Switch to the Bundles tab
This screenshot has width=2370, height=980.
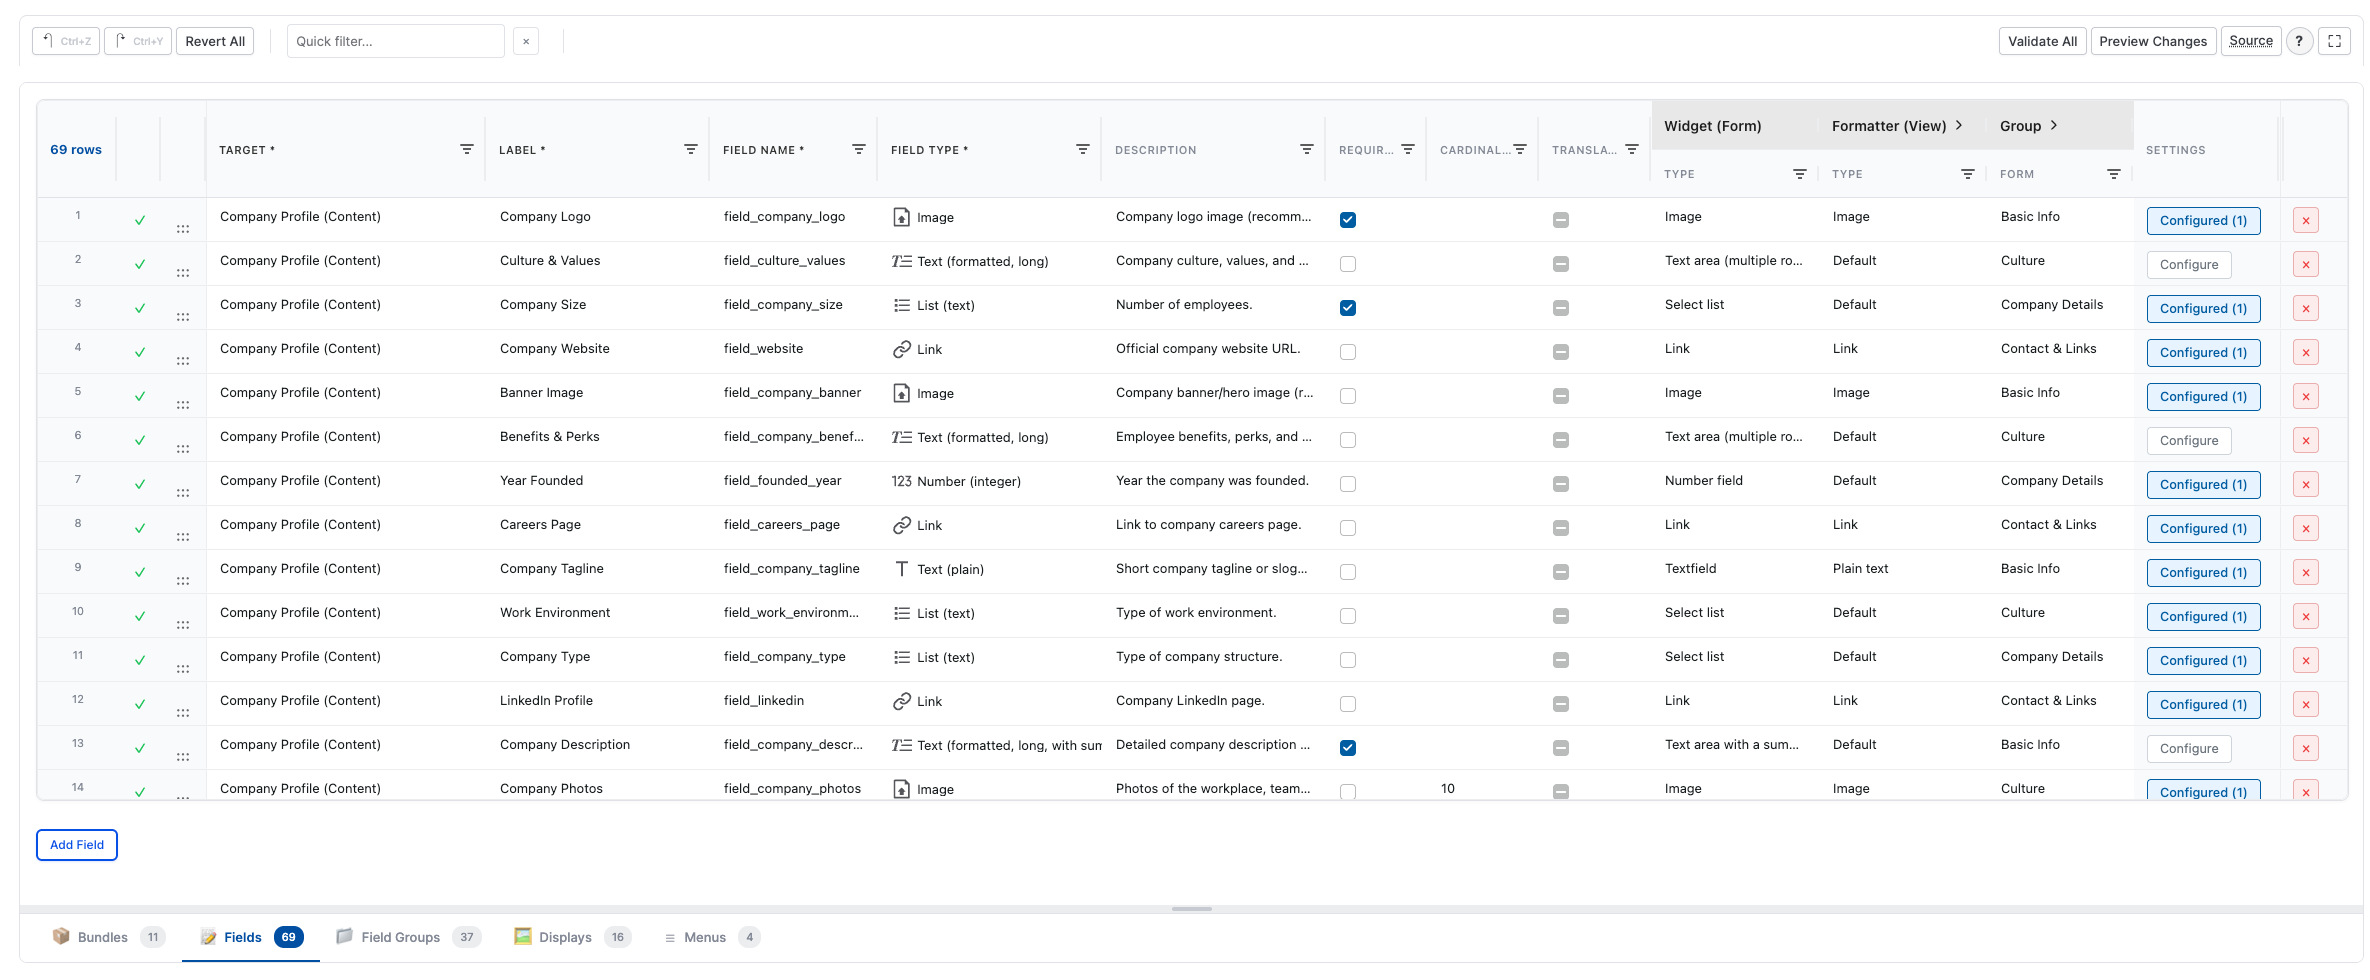tap(108, 937)
